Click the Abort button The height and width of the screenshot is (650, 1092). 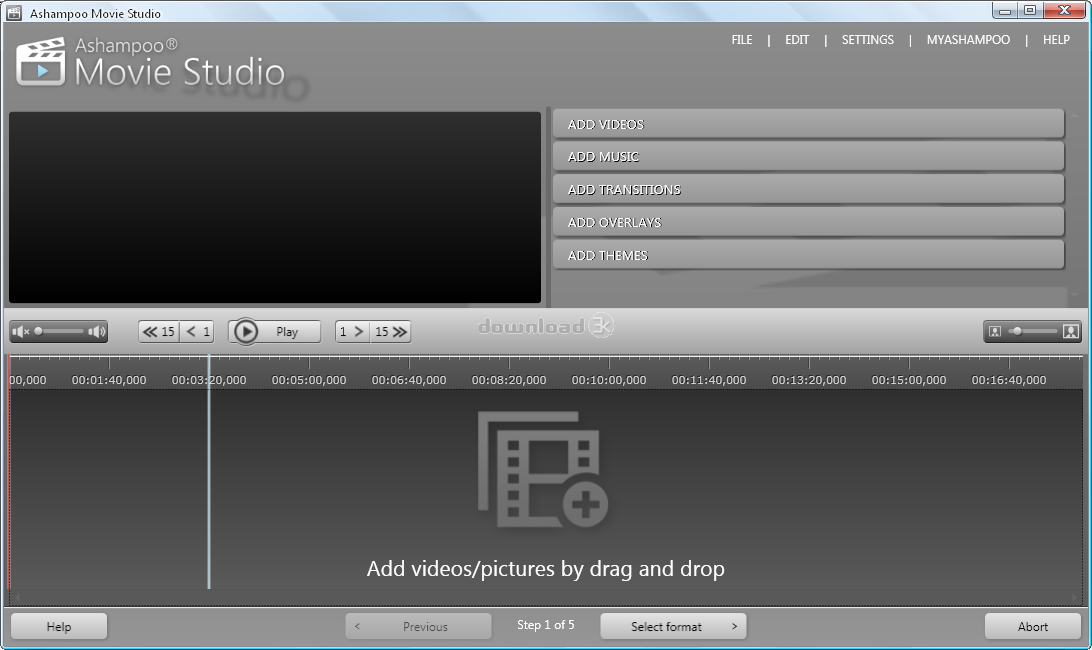point(1032,626)
